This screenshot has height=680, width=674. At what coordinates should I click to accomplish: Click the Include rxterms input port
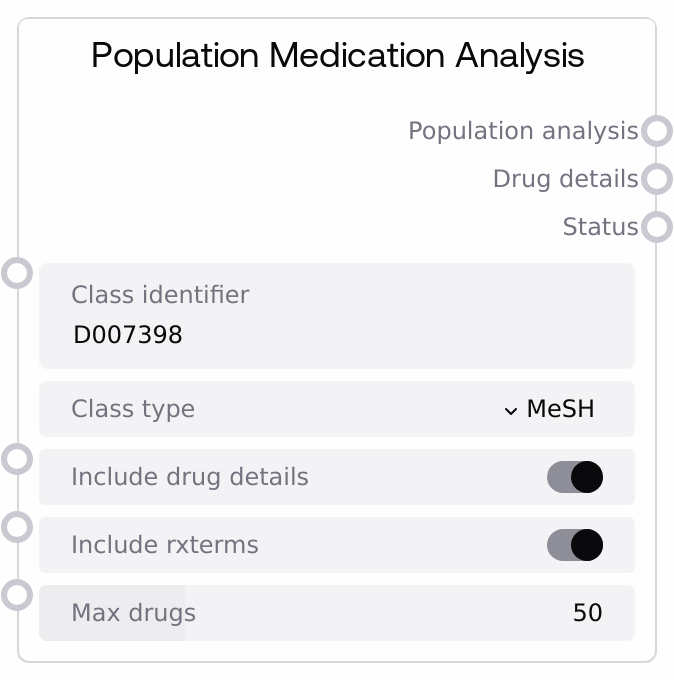click(x=17, y=527)
